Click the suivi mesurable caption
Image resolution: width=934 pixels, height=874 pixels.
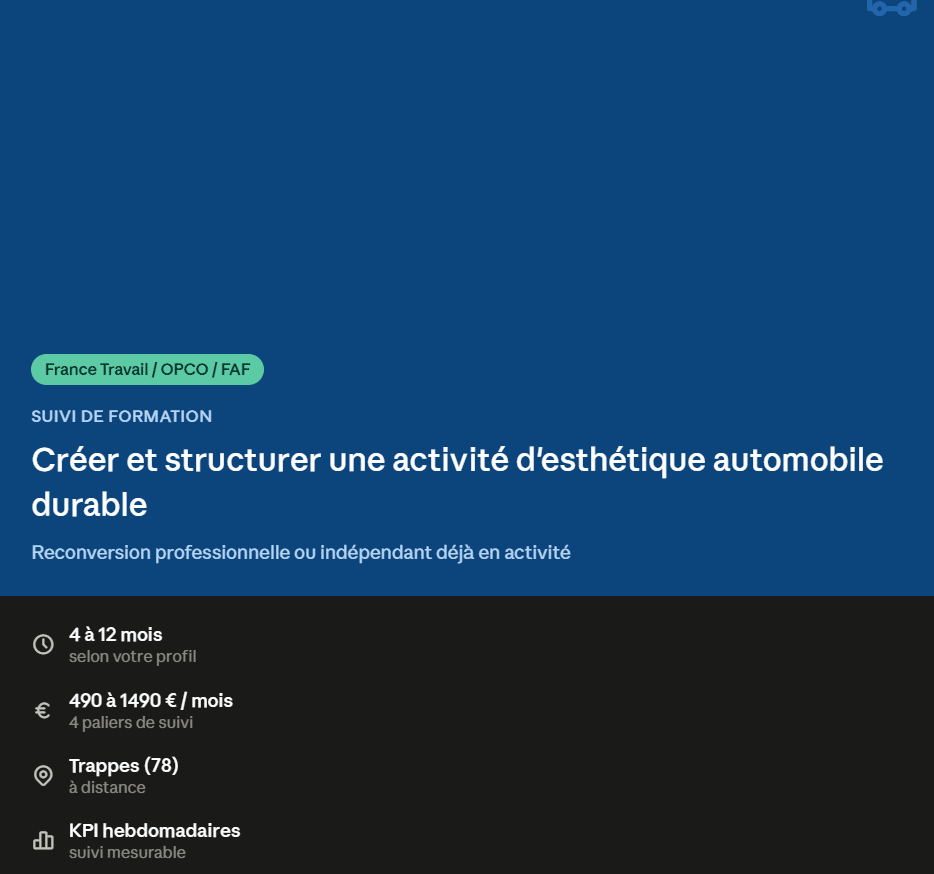pyautogui.click(x=127, y=853)
